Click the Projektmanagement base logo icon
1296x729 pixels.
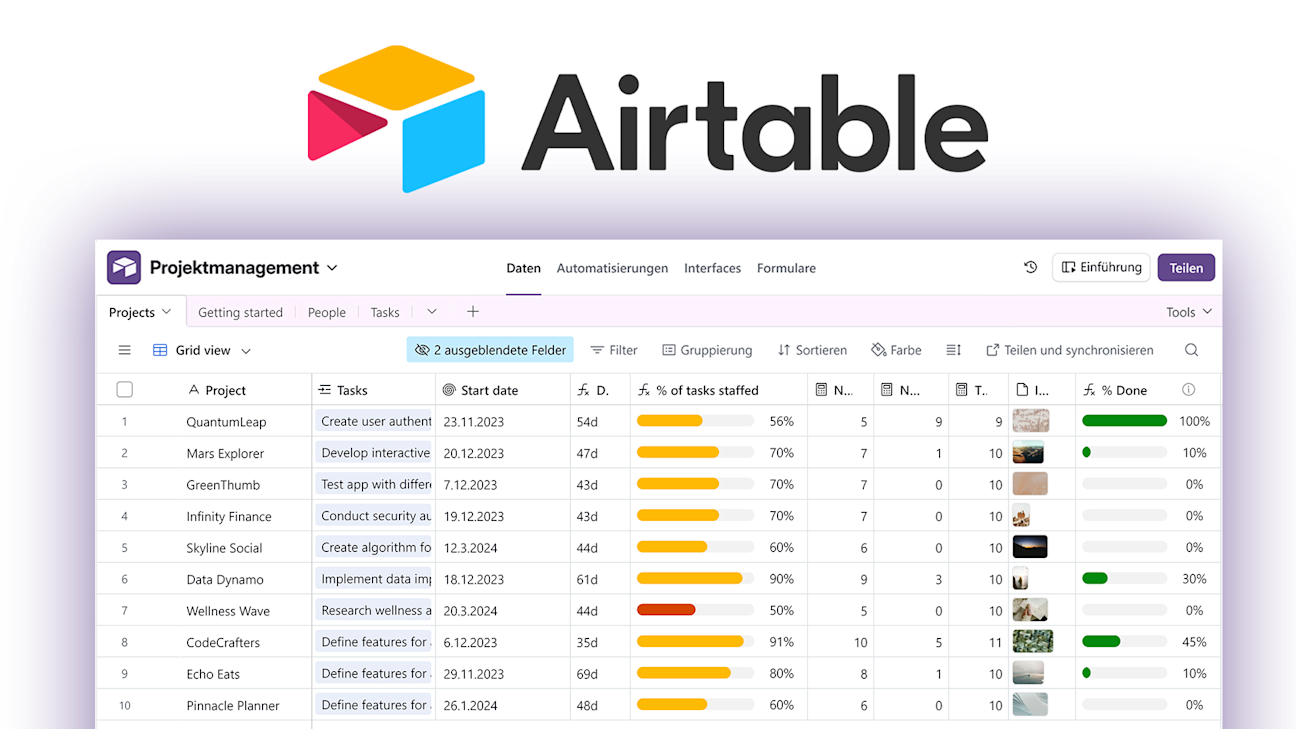[124, 268]
